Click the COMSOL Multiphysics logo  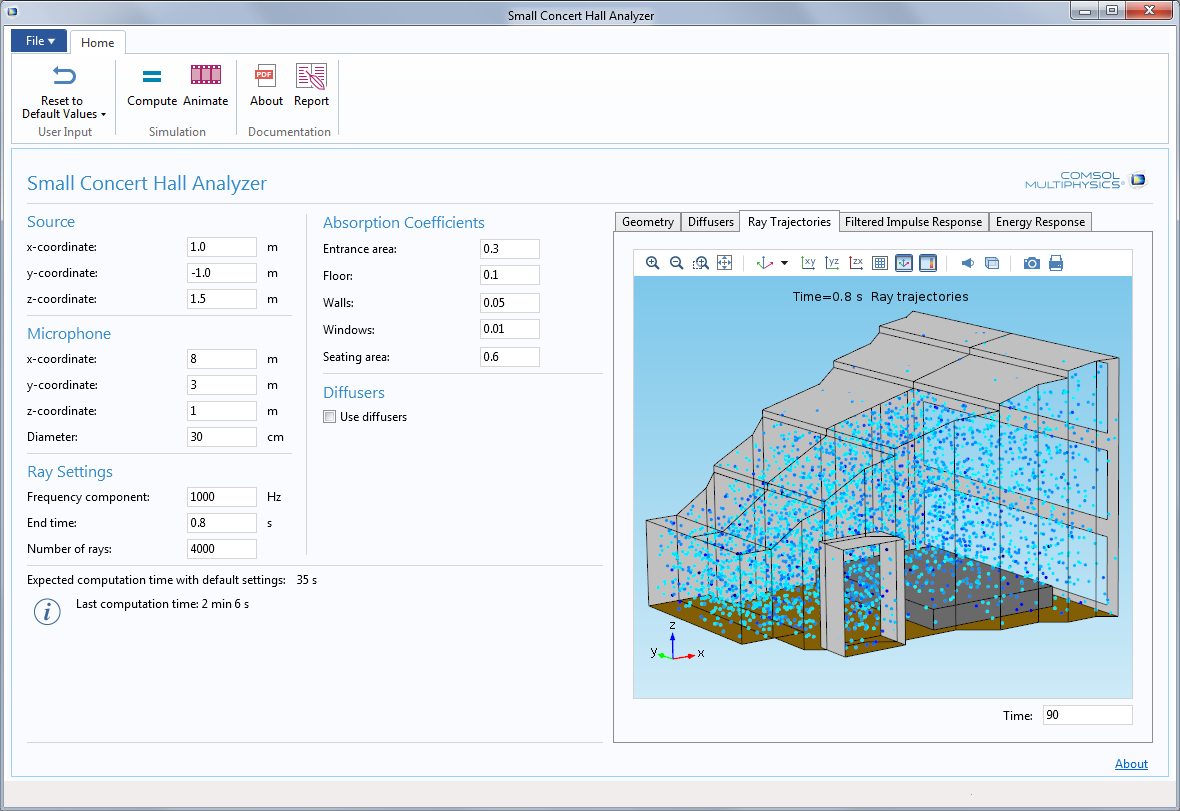(1085, 180)
